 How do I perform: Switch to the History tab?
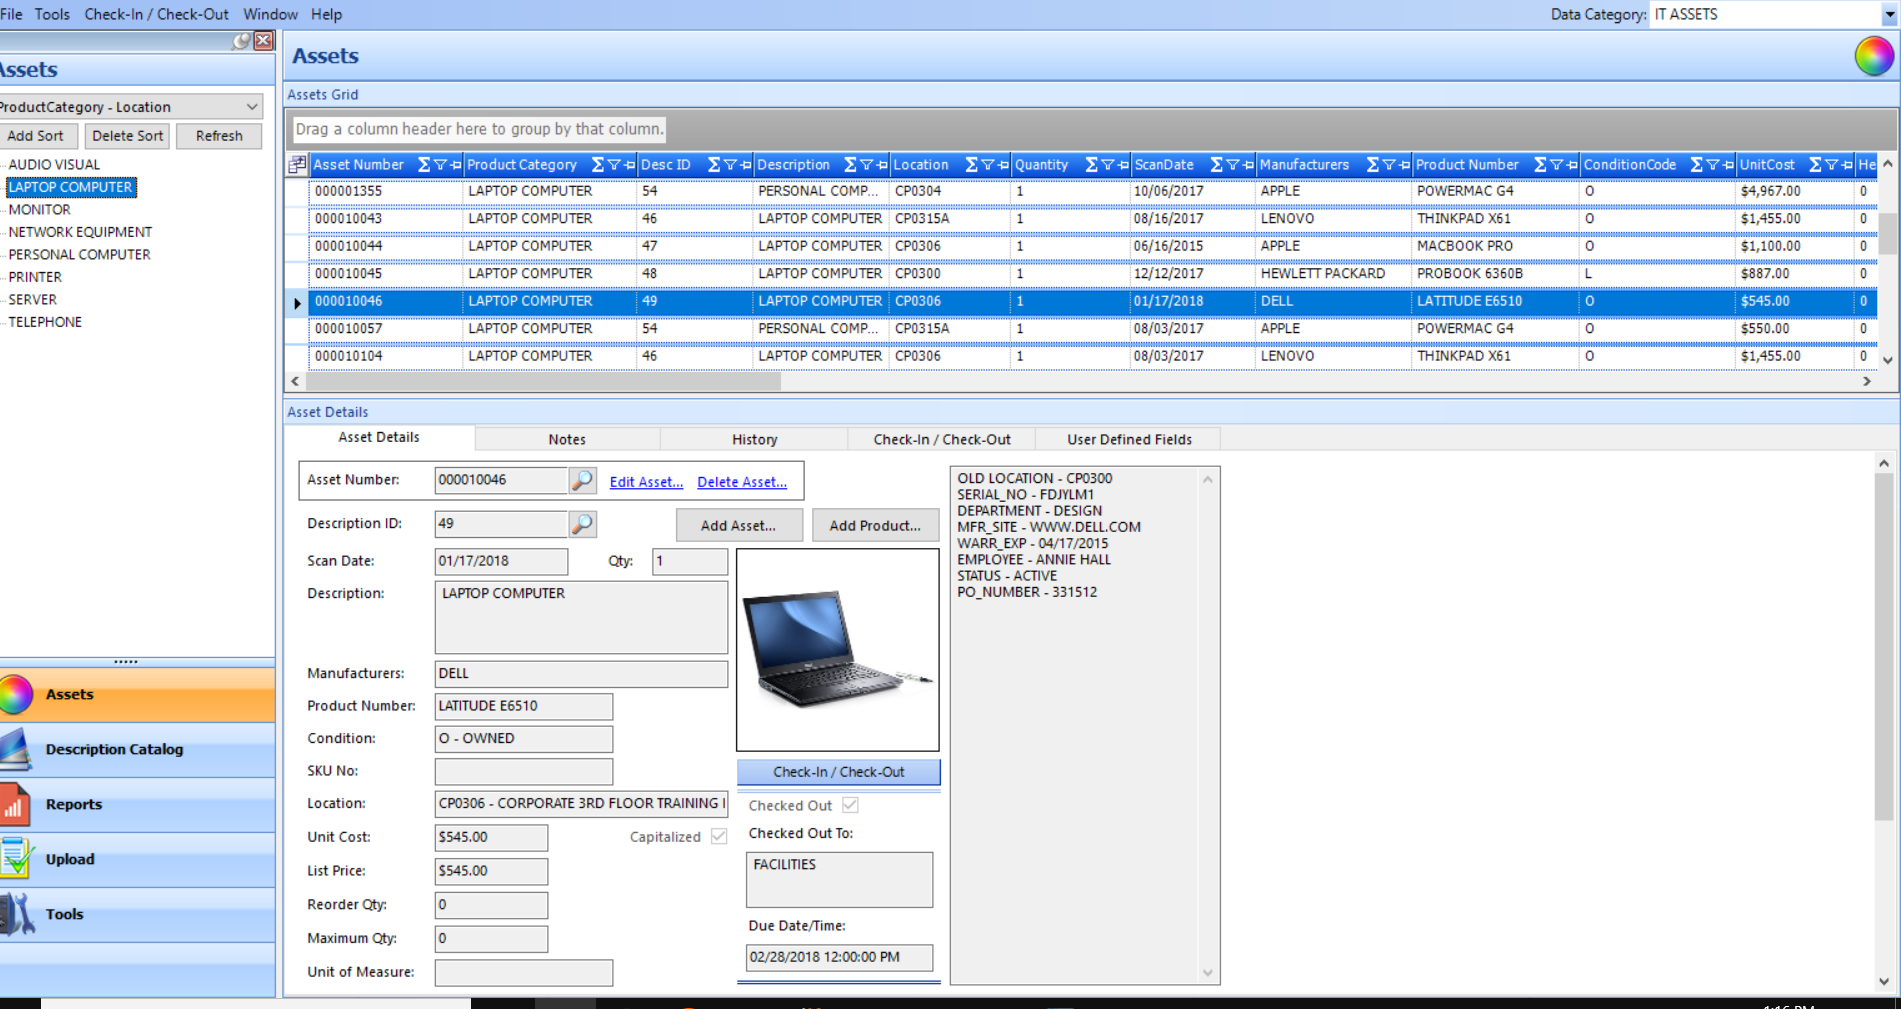[x=754, y=438]
